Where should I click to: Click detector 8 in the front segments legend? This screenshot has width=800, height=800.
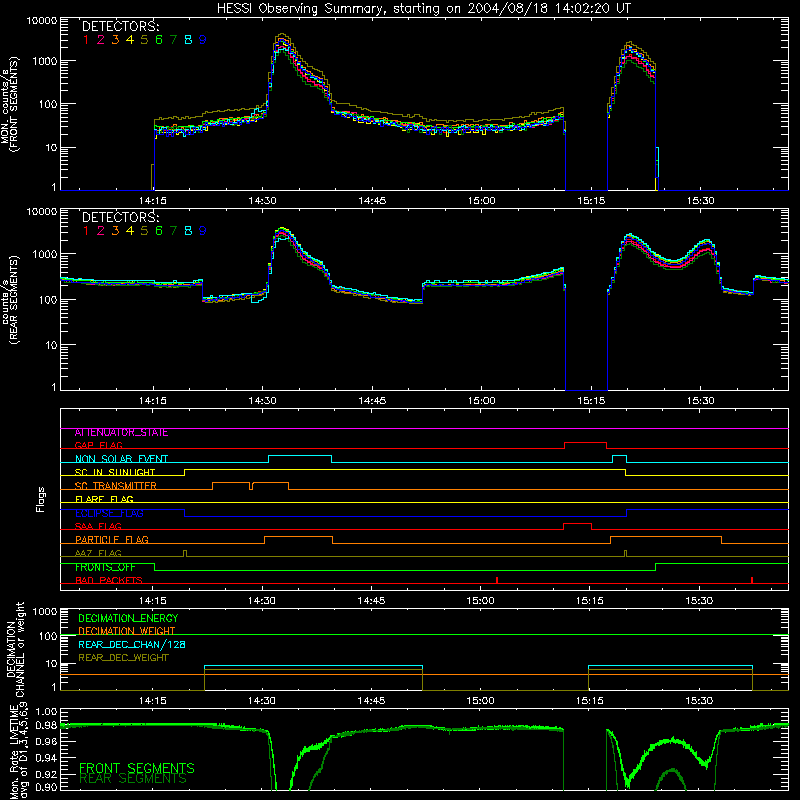click(188, 40)
